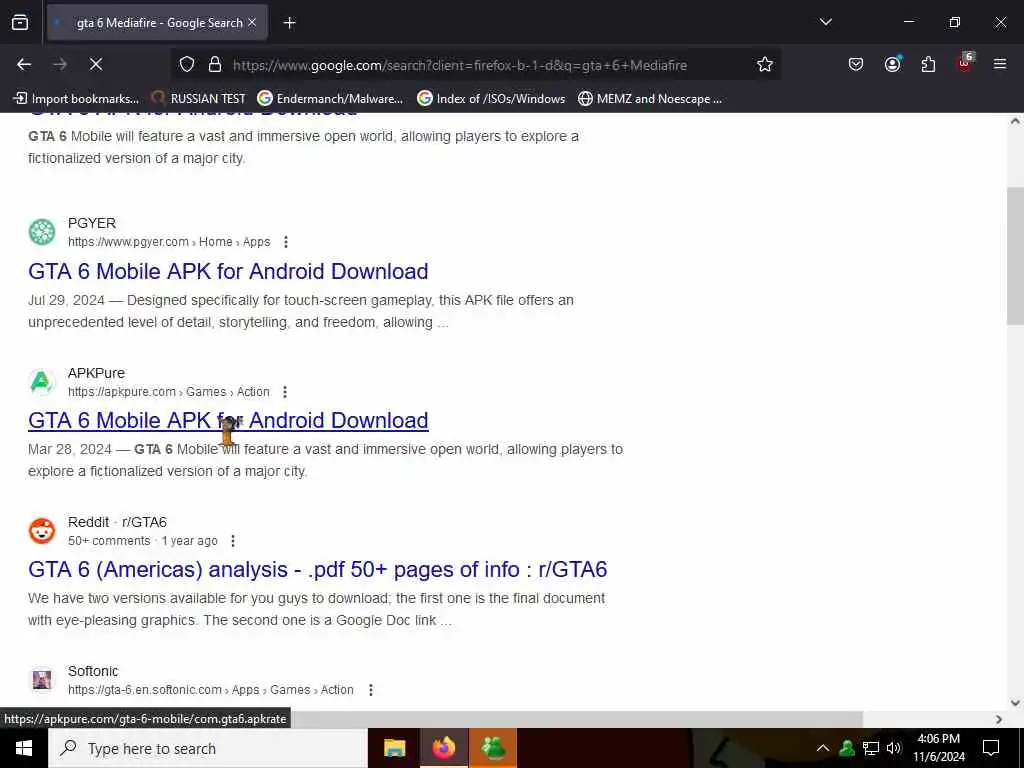Click the scroll up arrow
Viewport: 1024px width, 768px height.
coord(1015,121)
